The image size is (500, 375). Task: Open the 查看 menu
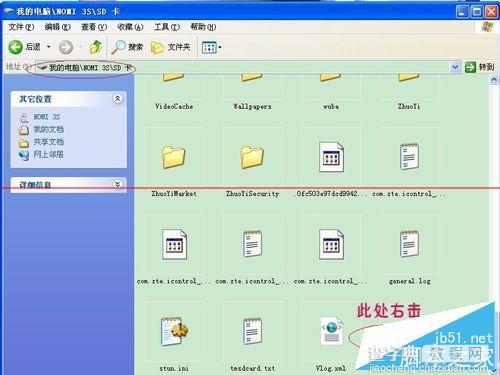pyautogui.click(x=94, y=27)
